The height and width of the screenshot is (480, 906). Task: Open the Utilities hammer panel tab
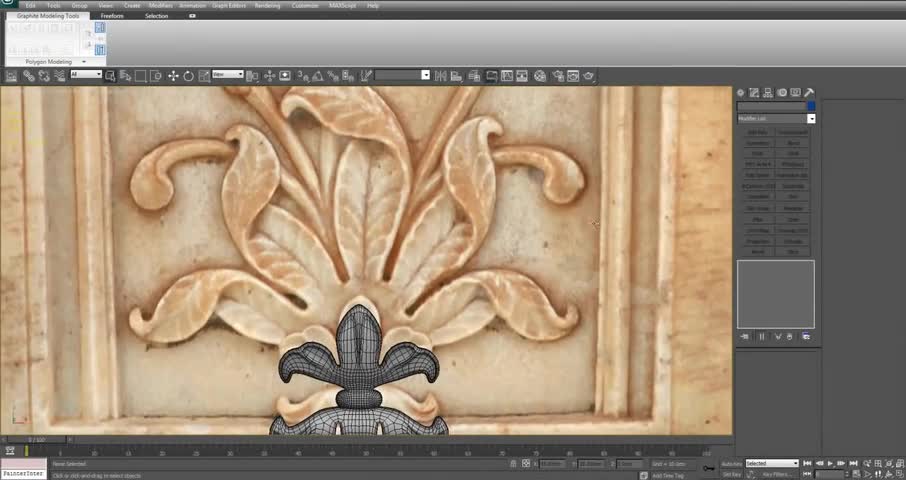809,92
